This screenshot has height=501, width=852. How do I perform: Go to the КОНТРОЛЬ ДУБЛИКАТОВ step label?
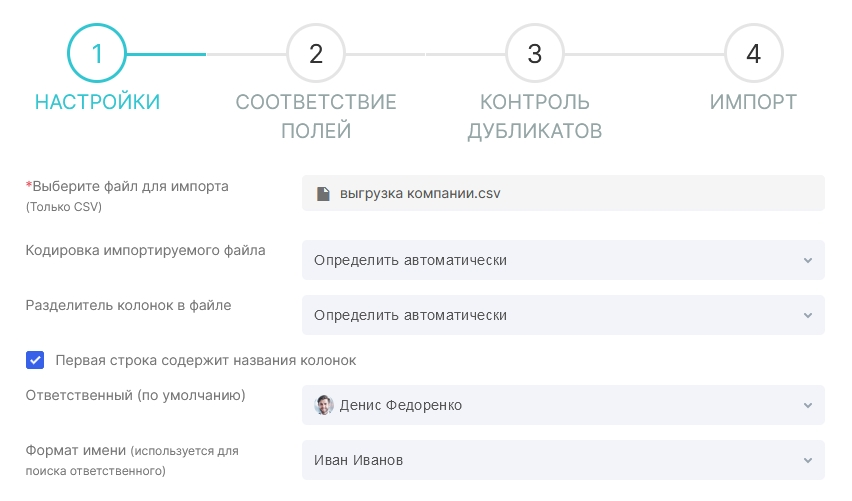535,116
